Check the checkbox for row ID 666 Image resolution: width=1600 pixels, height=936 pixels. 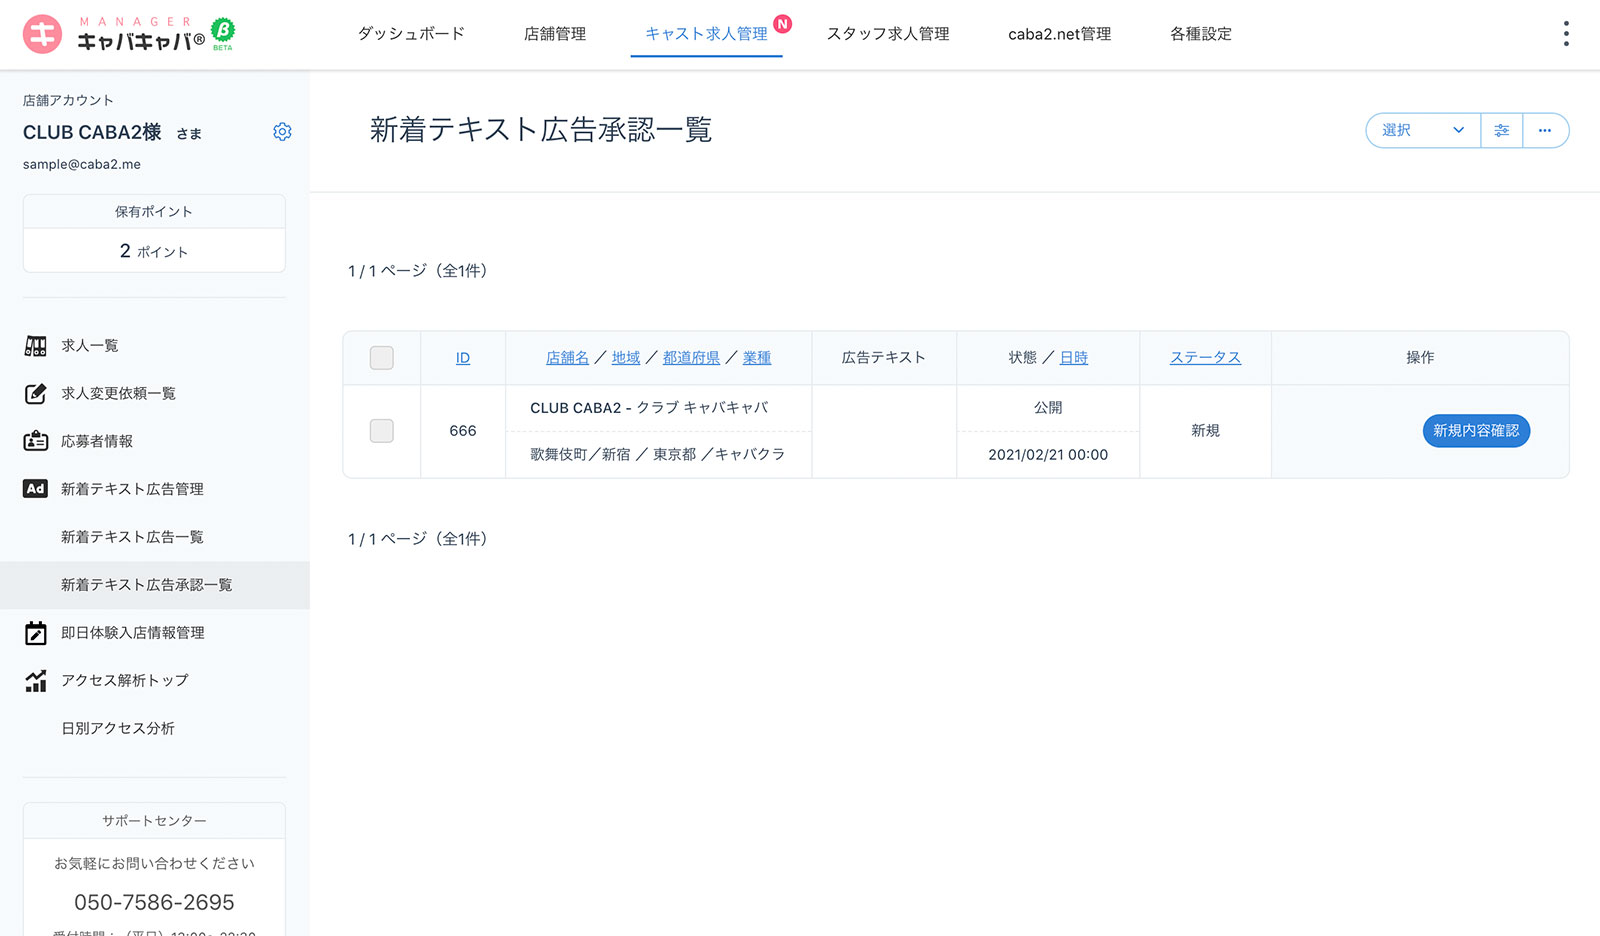point(382,431)
